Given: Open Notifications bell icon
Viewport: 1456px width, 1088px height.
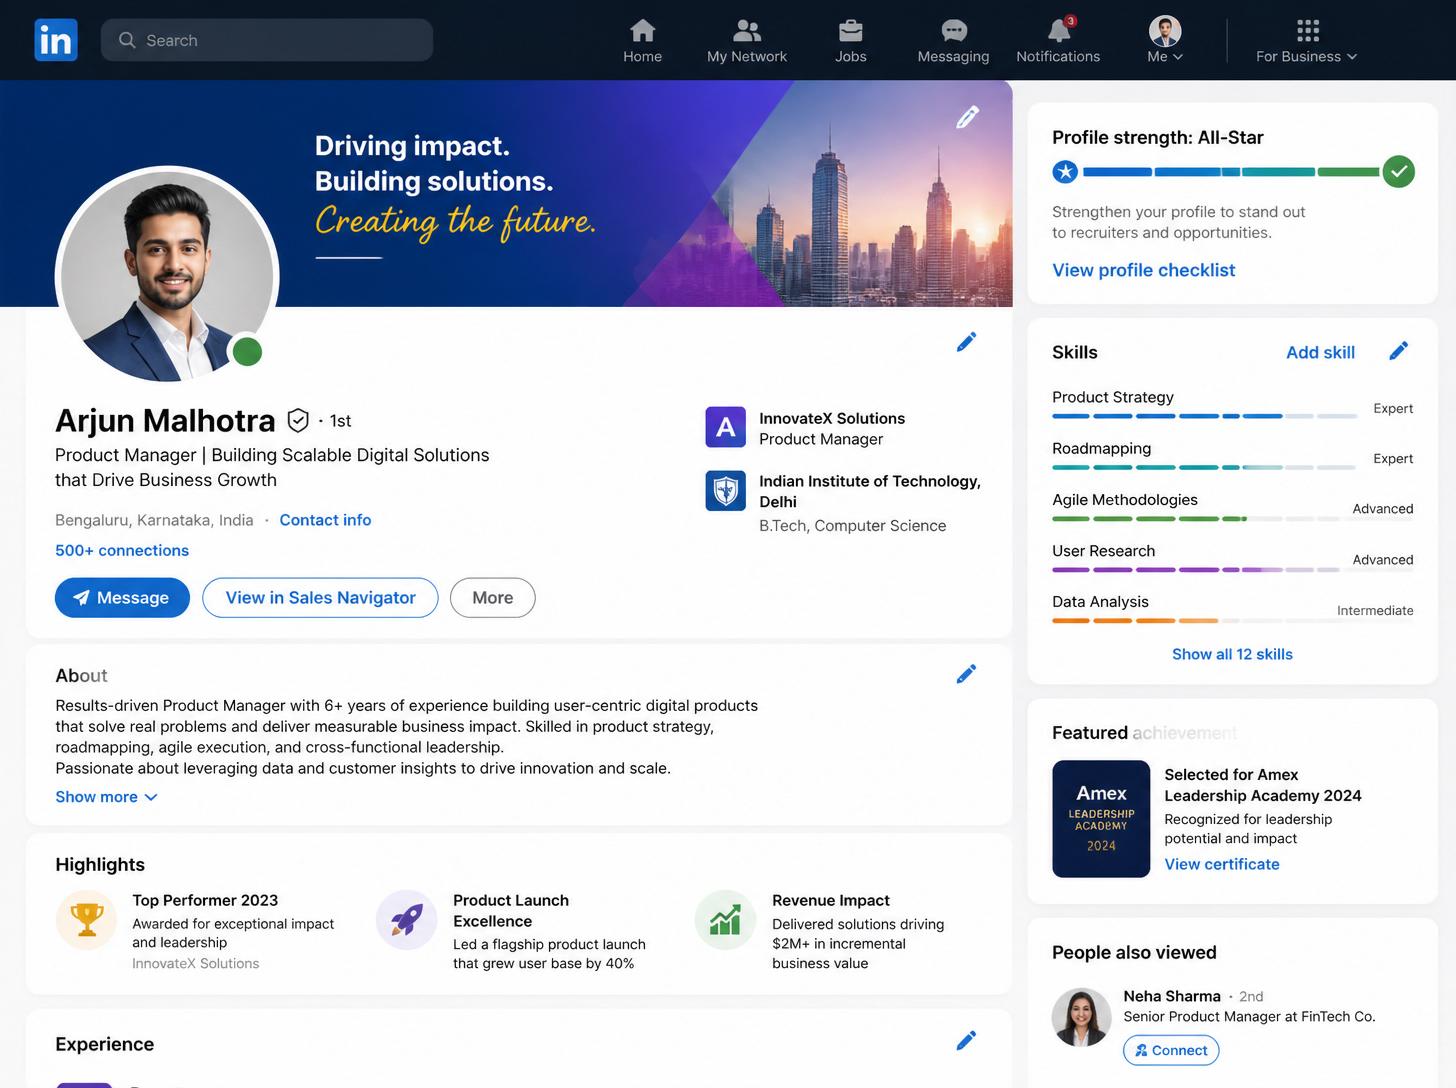Looking at the screenshot, I should [1059, 30].
